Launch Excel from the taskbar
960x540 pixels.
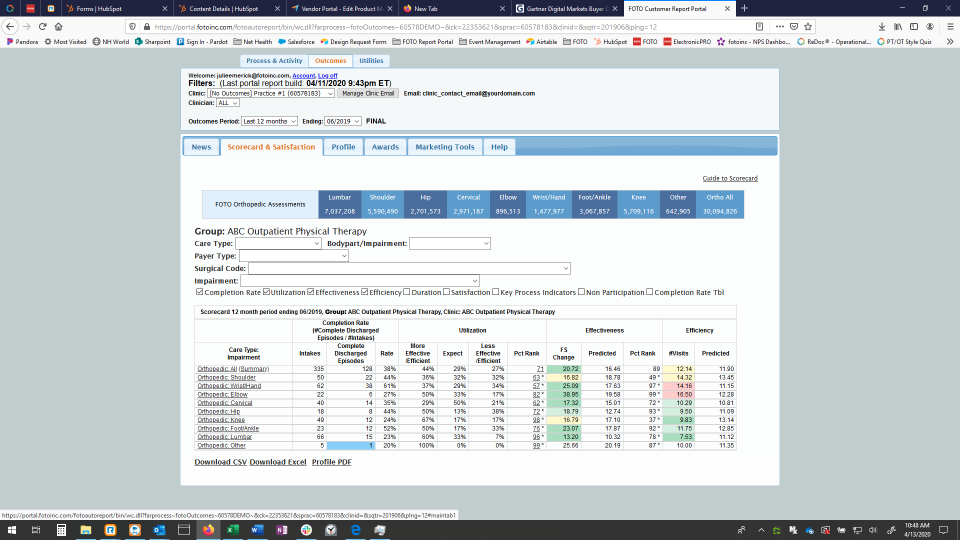point(233,530)
